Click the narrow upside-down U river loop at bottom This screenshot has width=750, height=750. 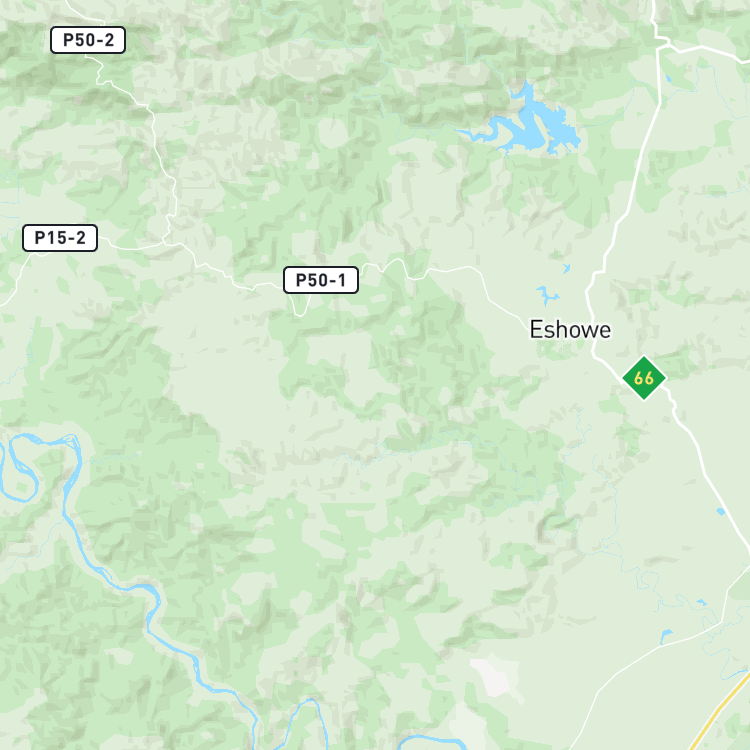click(306, 723)
